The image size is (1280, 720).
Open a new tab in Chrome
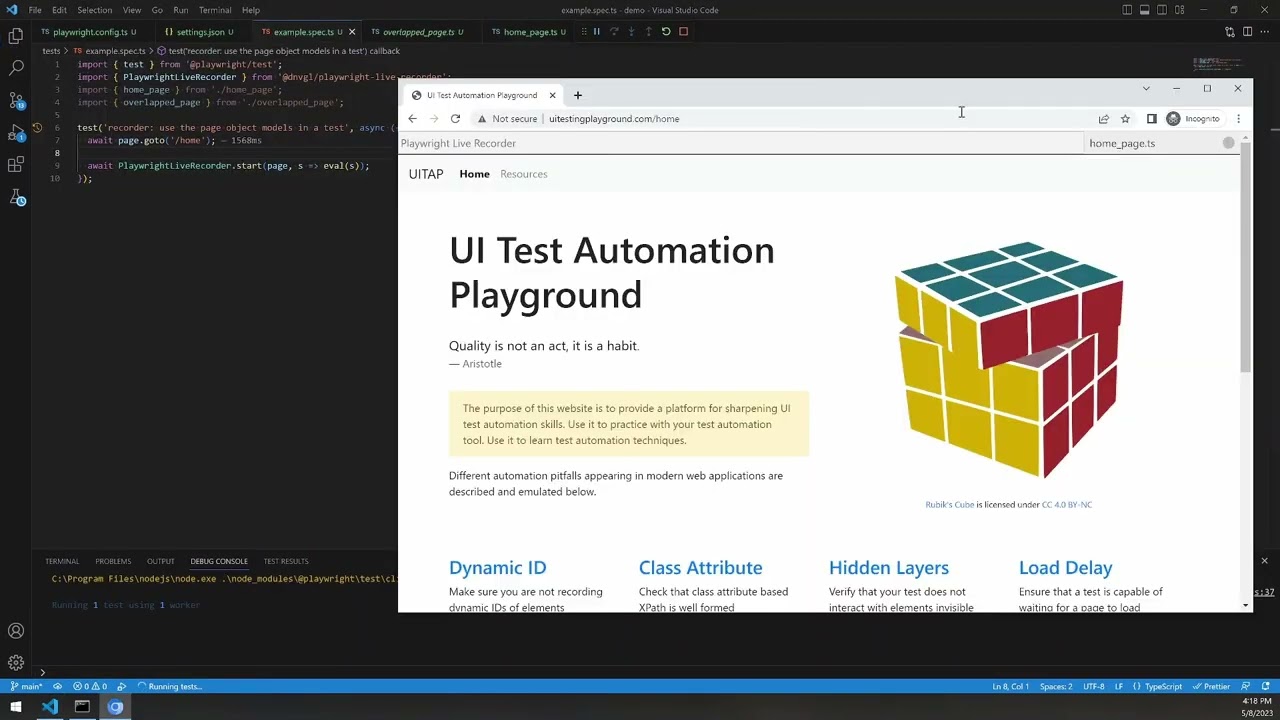coord(577,95)
